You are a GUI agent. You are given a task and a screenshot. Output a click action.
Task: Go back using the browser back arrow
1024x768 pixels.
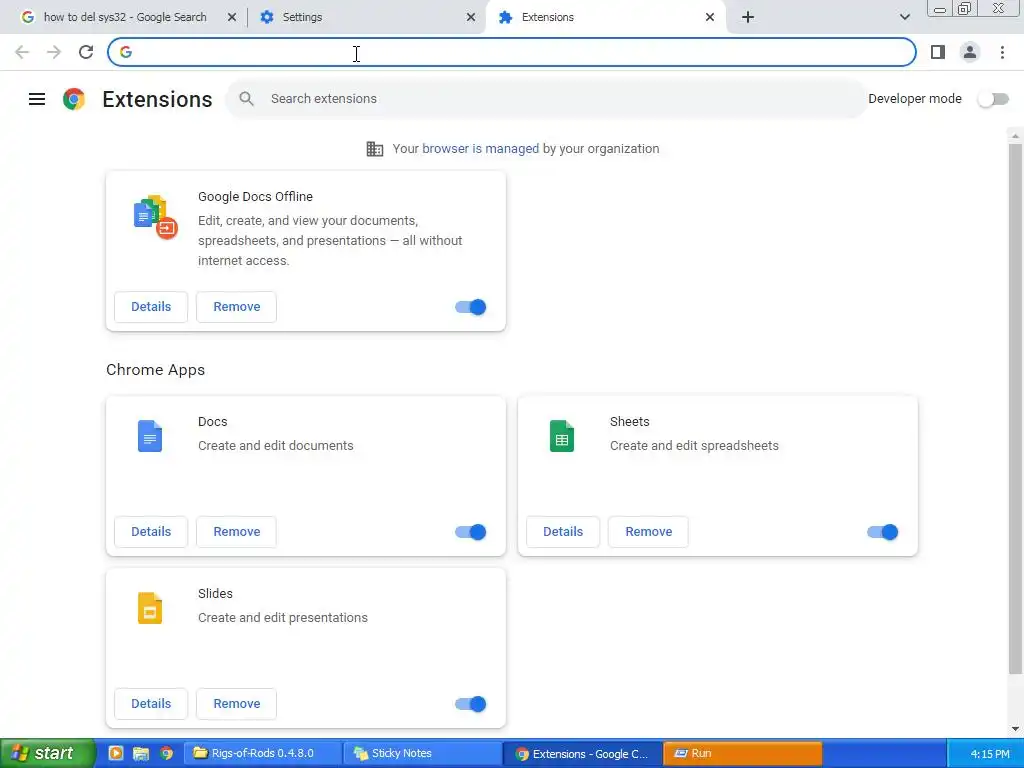pyautogui.click(x=22, y=52)
